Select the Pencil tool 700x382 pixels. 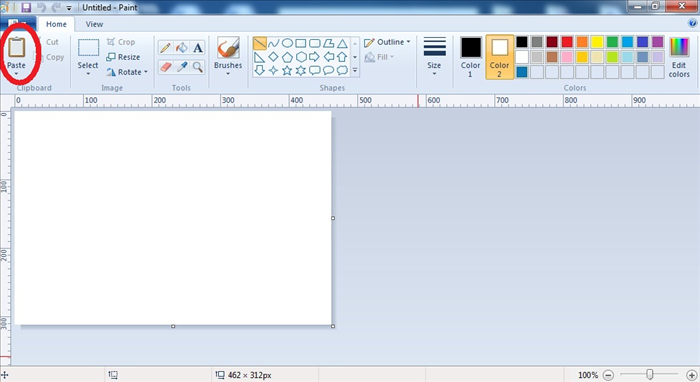(x=165, y=48)
